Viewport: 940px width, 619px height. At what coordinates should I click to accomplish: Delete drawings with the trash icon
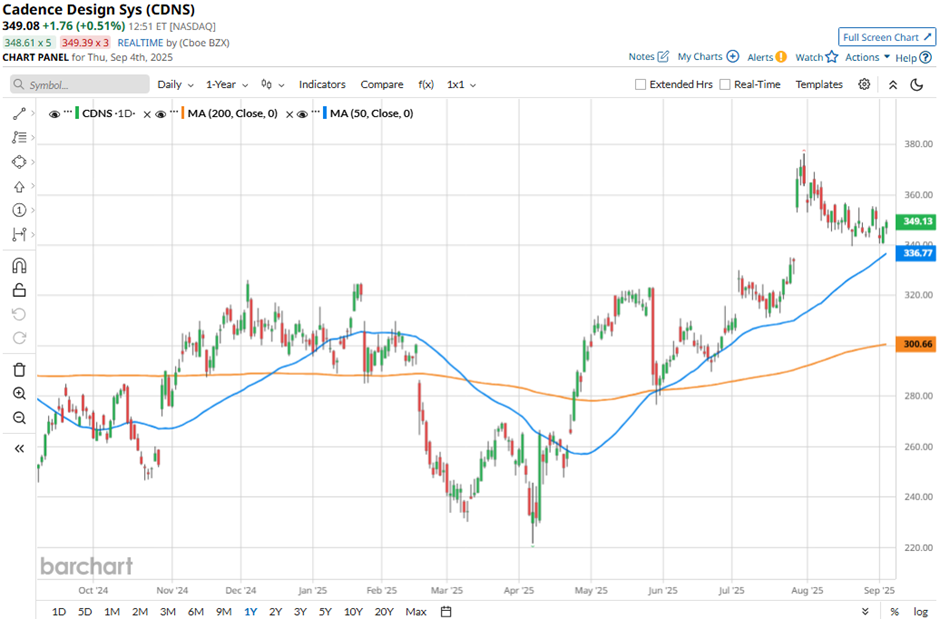coord(19,370)
